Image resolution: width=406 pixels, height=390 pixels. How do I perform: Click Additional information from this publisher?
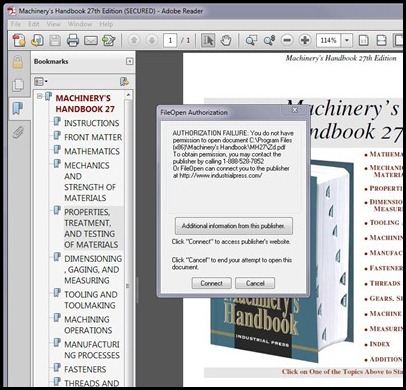(x=234, y=226)
